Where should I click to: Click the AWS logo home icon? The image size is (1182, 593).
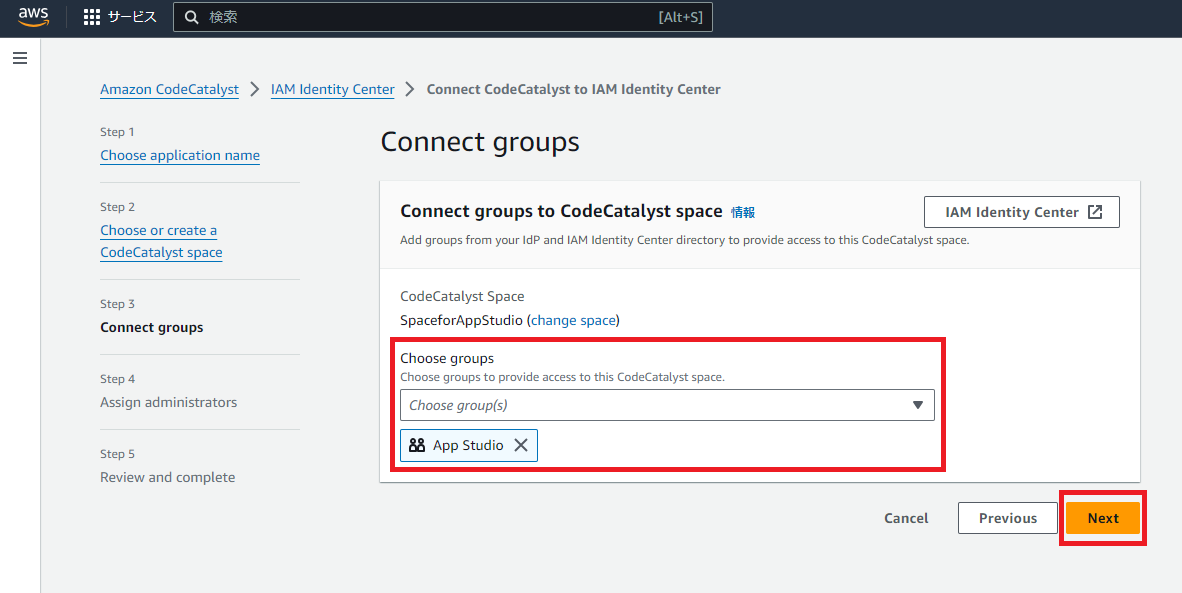tap(33, 17)
